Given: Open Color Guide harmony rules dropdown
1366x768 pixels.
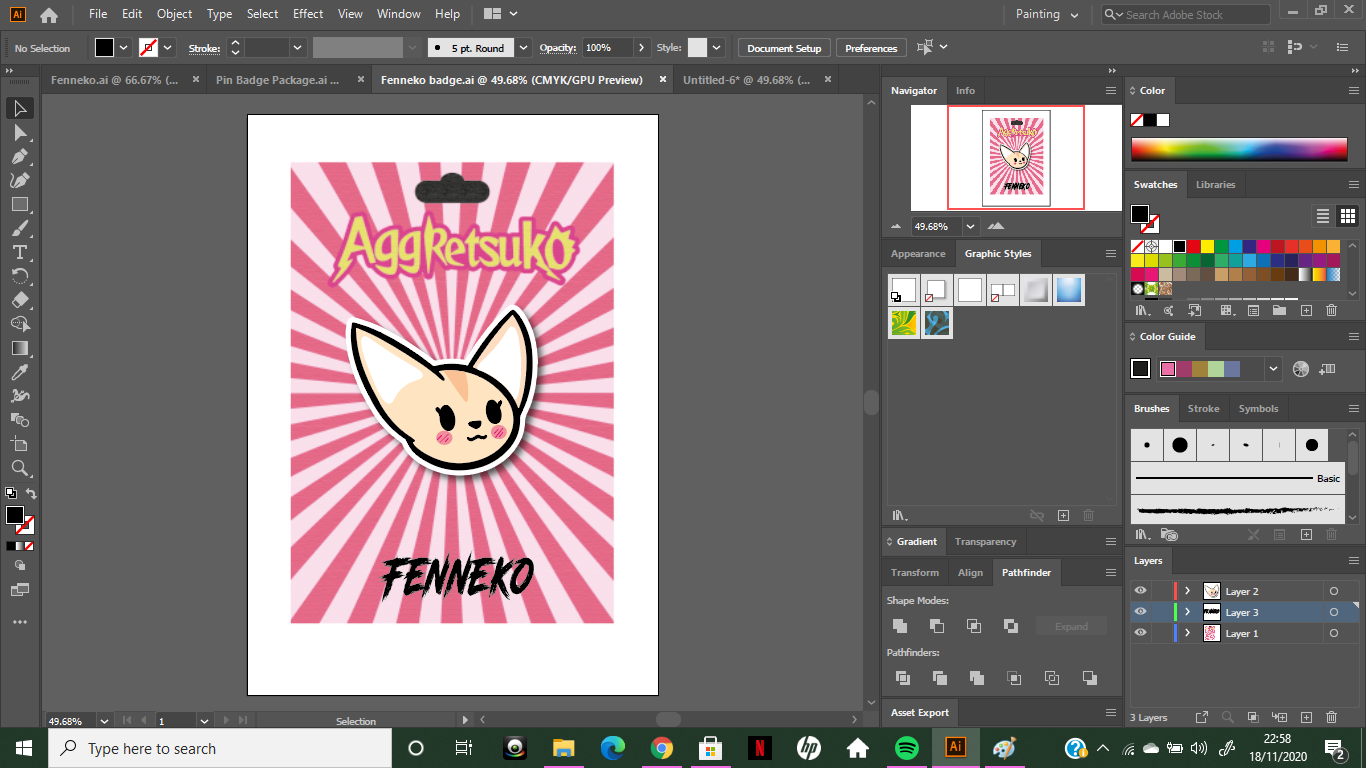Looking at the screenshot, I should pyautogui.click(x=1273, y=369).
